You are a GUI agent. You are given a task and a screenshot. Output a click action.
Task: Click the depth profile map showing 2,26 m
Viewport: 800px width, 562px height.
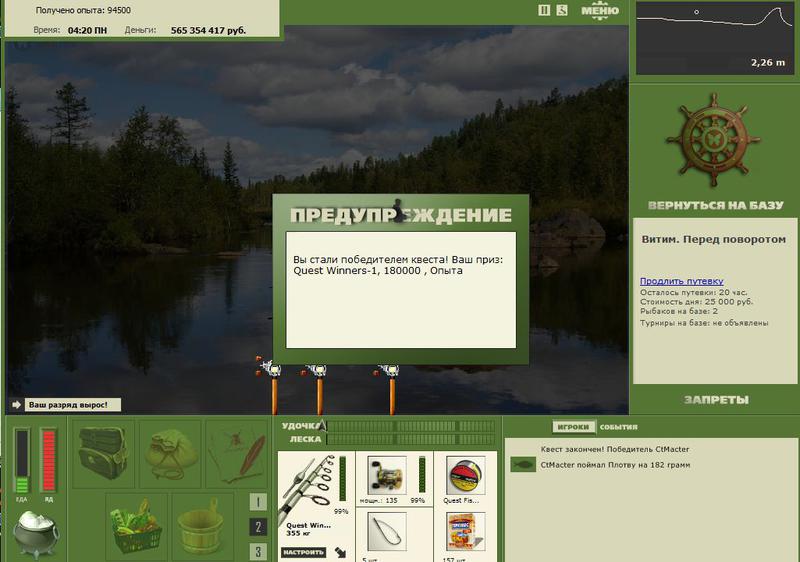715,38
